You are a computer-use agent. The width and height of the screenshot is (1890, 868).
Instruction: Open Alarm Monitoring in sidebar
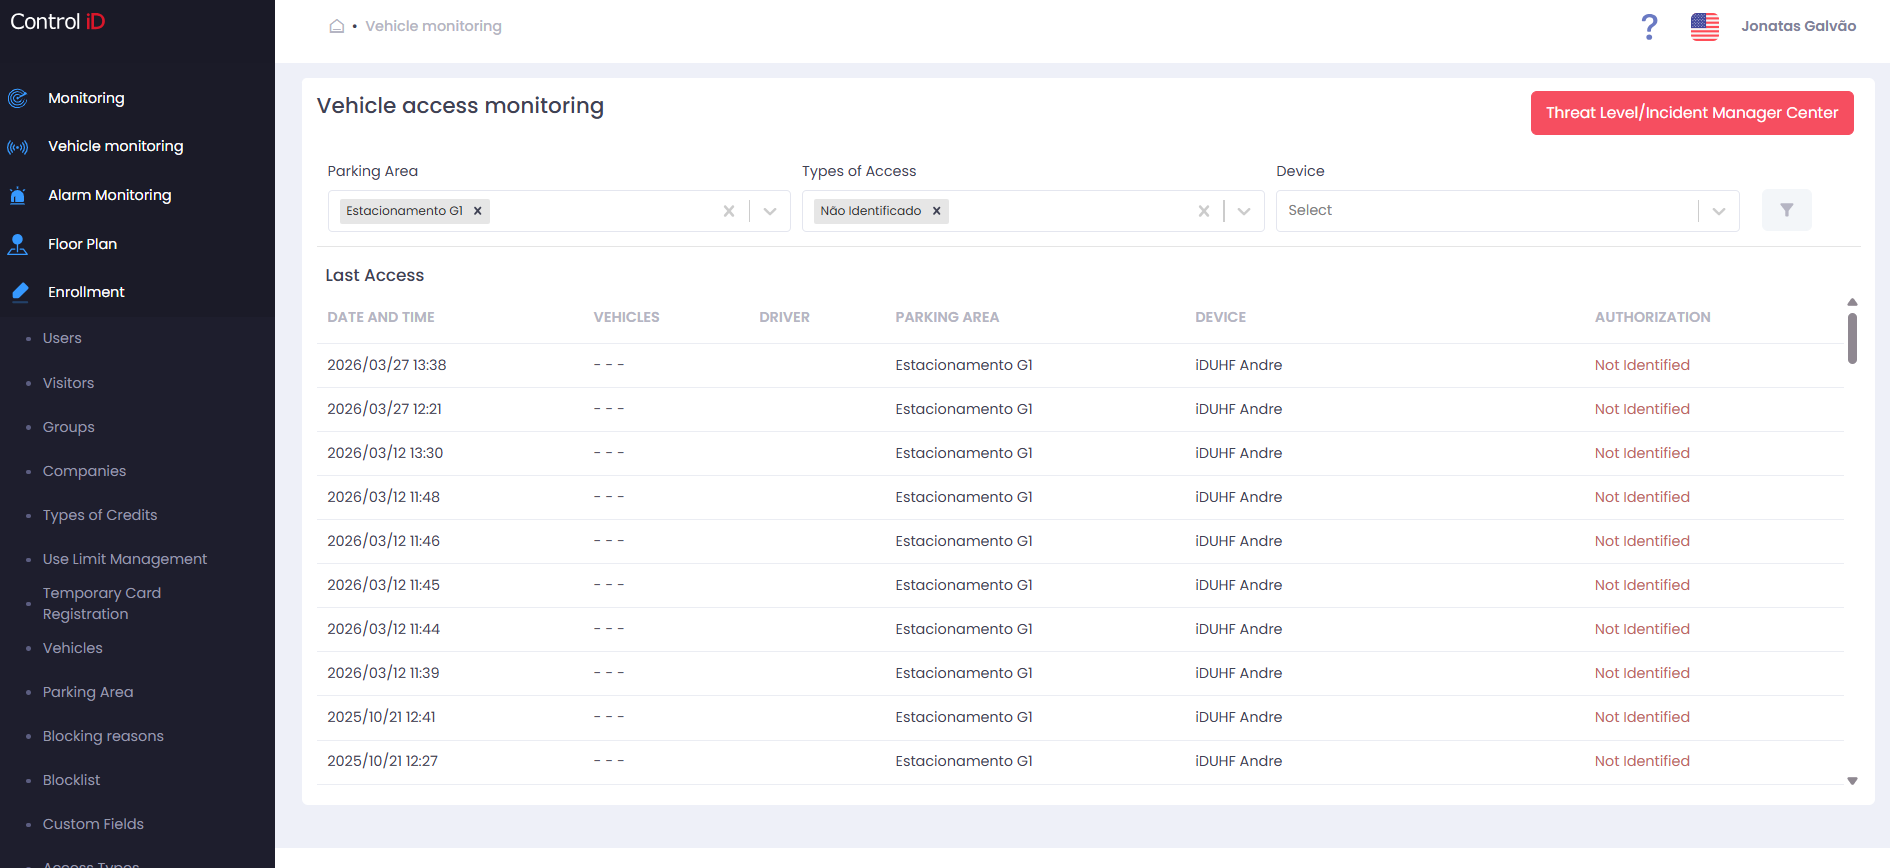tap(109, 195)
